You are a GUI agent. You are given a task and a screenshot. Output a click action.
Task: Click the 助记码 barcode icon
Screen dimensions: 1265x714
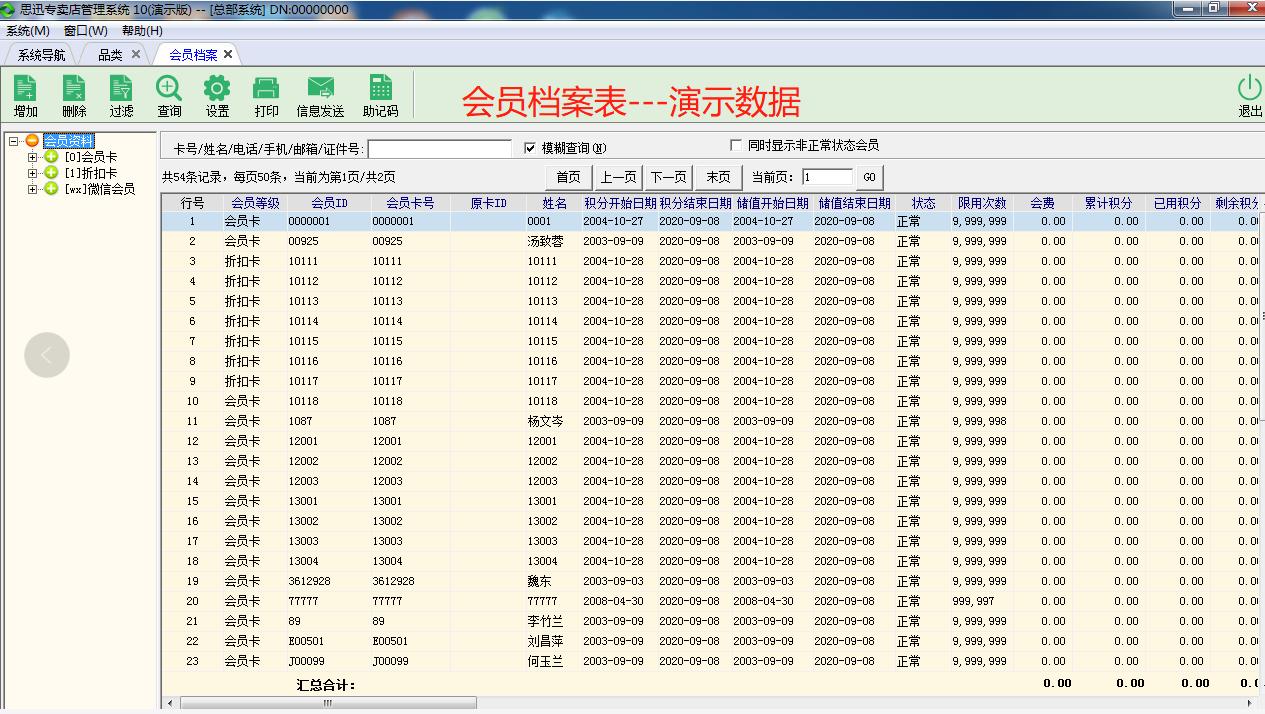point(380,94)
